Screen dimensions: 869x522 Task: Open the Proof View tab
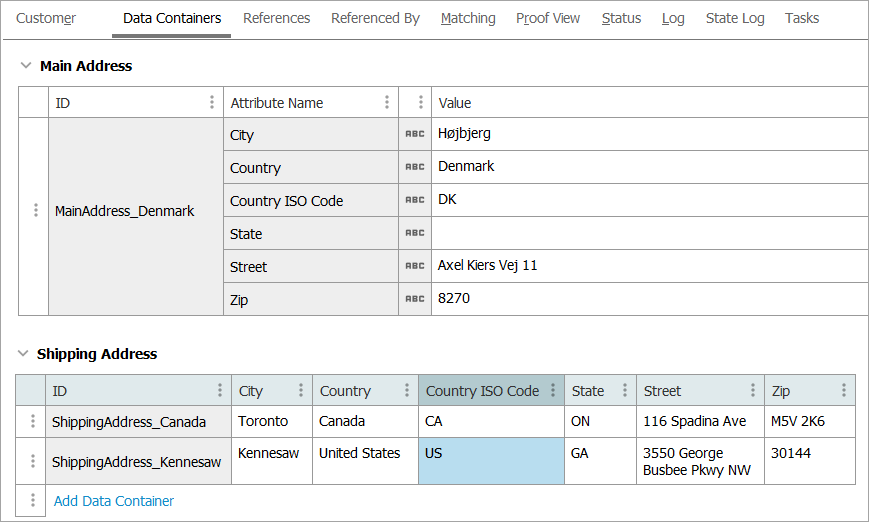[548, 18]
